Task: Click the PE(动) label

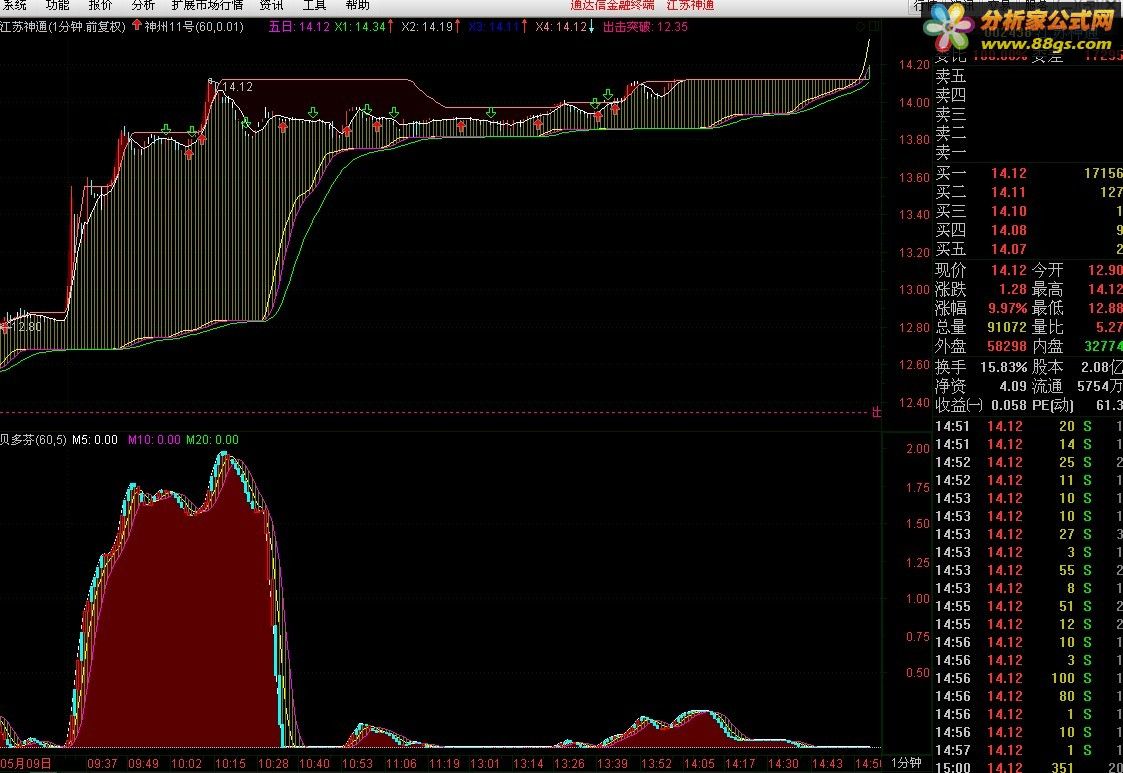Action: click(x=1053, y=405)
